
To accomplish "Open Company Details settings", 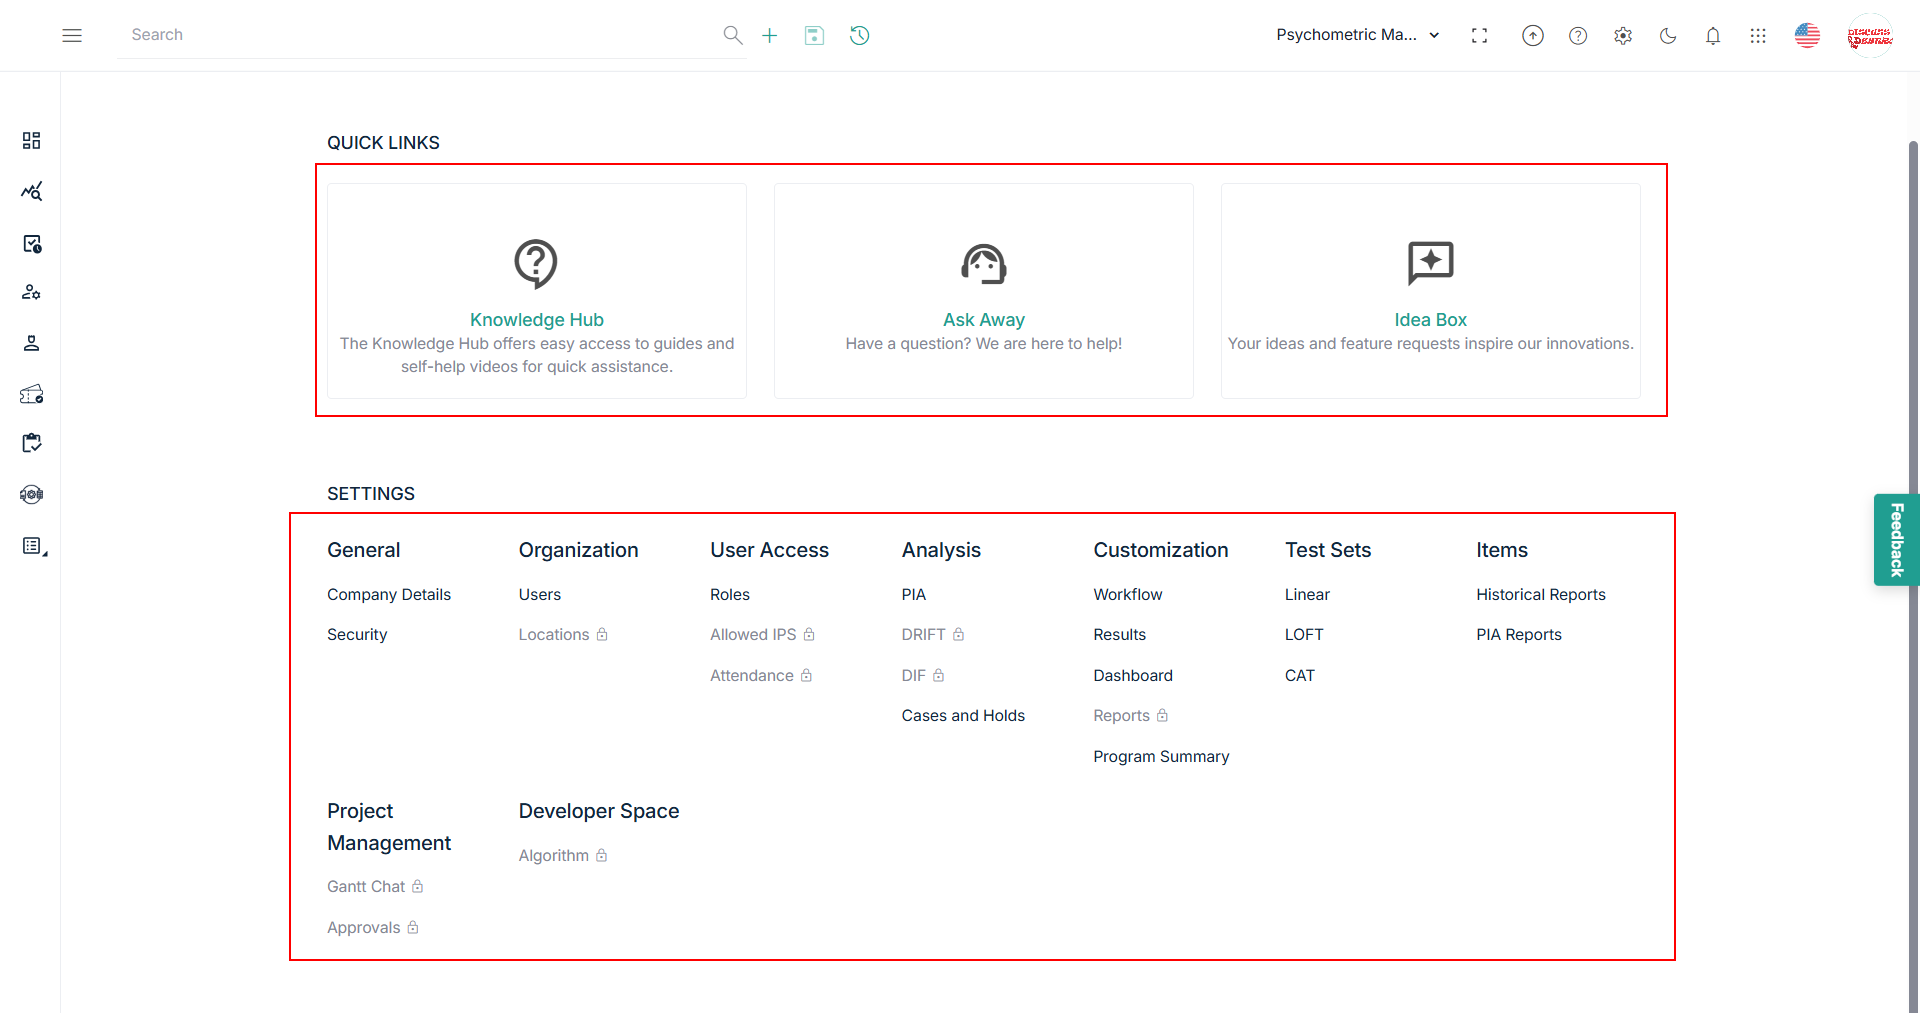I will (388, 594).
